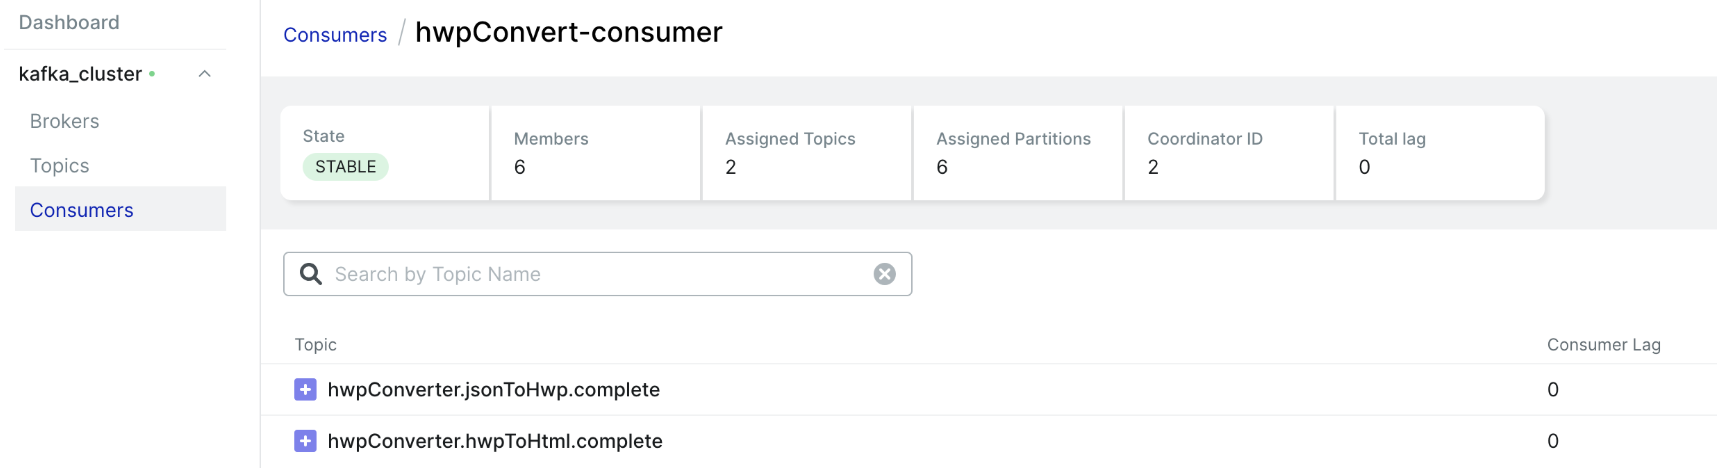The width and height of the screenshot is (1730, 468).
Task: Open the hwpConverter.hwpToHtml.complete topic name
Action: [495, 441]
